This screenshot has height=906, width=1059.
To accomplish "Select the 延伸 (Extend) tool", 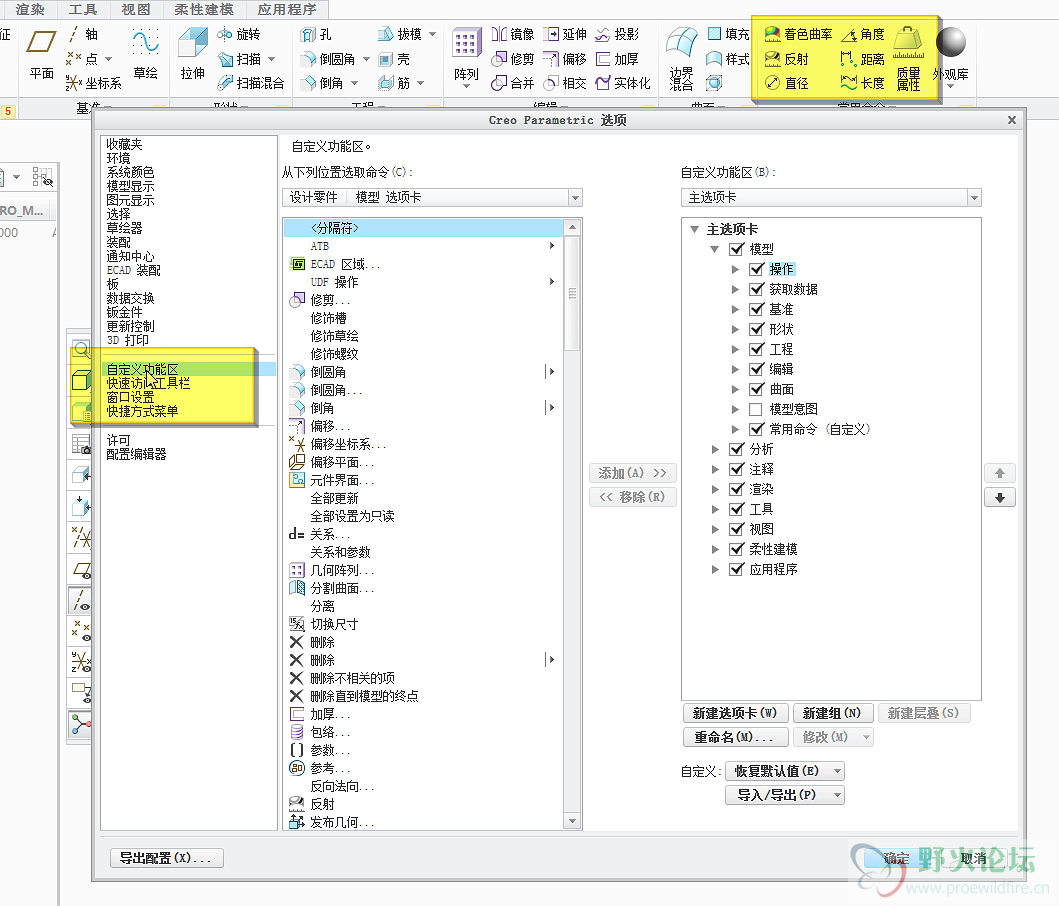I will [566, 34].
